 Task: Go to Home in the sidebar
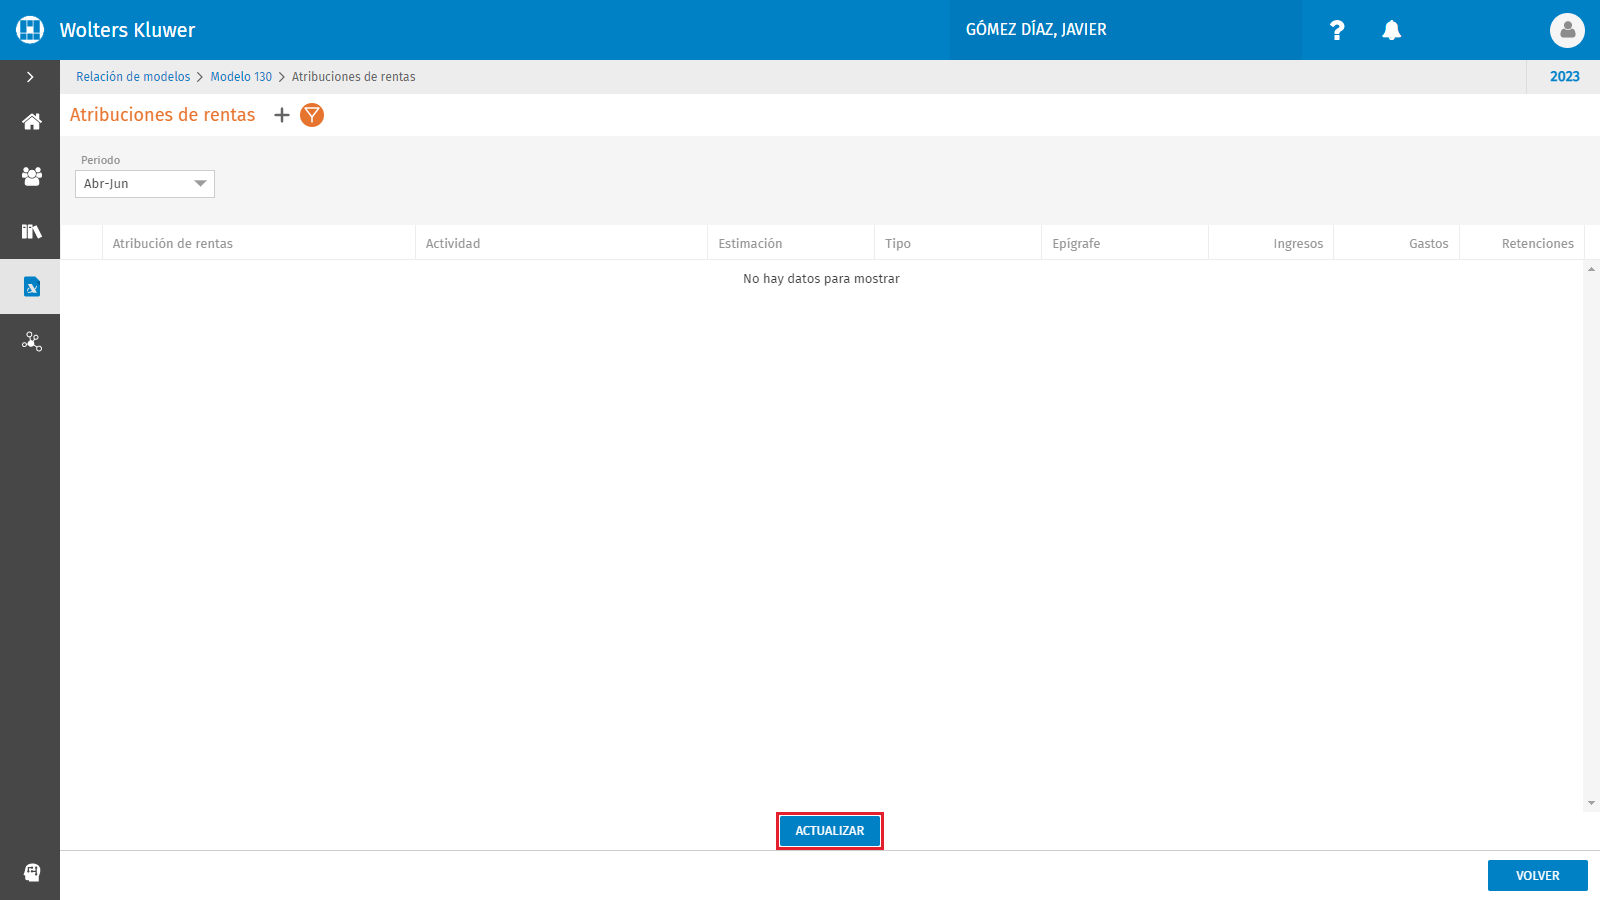[x=32, y=122]
